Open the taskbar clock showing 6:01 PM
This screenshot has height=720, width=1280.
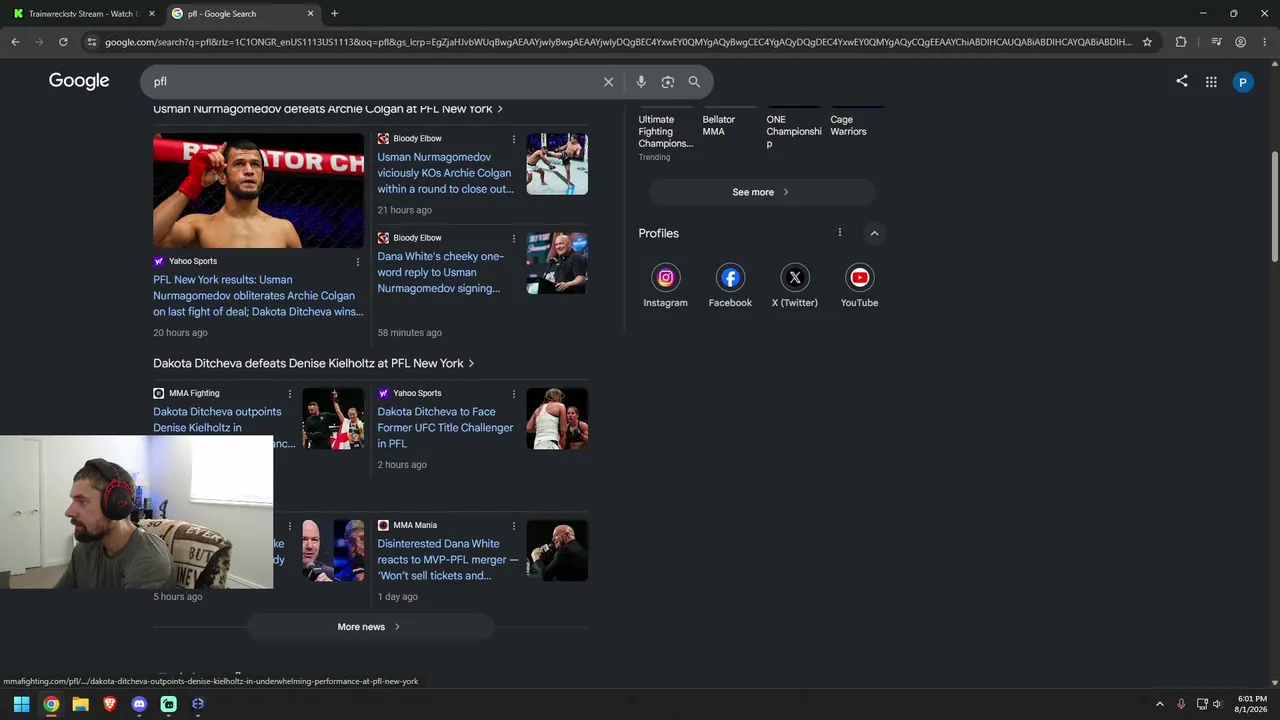[1251, 704]
